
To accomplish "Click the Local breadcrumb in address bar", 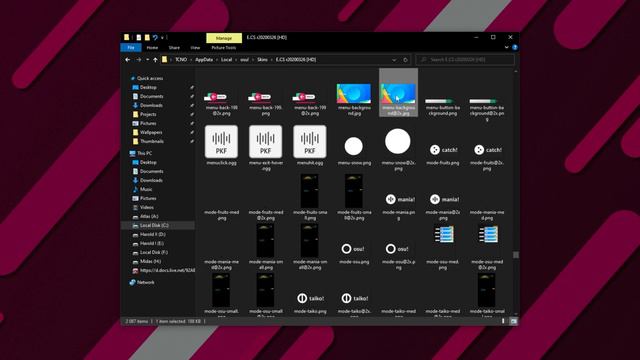I will tap(227, 60).
